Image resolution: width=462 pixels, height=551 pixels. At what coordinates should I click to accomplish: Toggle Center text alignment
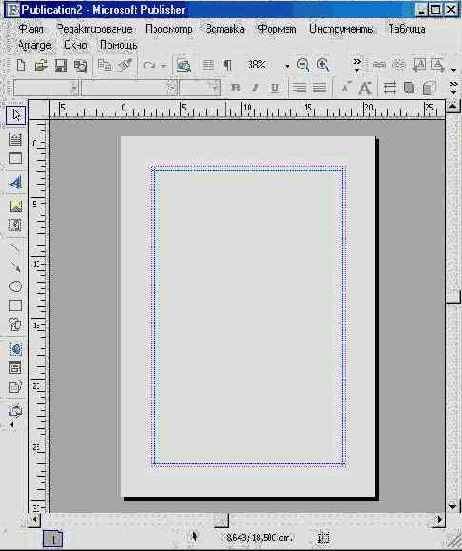pos(319,87)
